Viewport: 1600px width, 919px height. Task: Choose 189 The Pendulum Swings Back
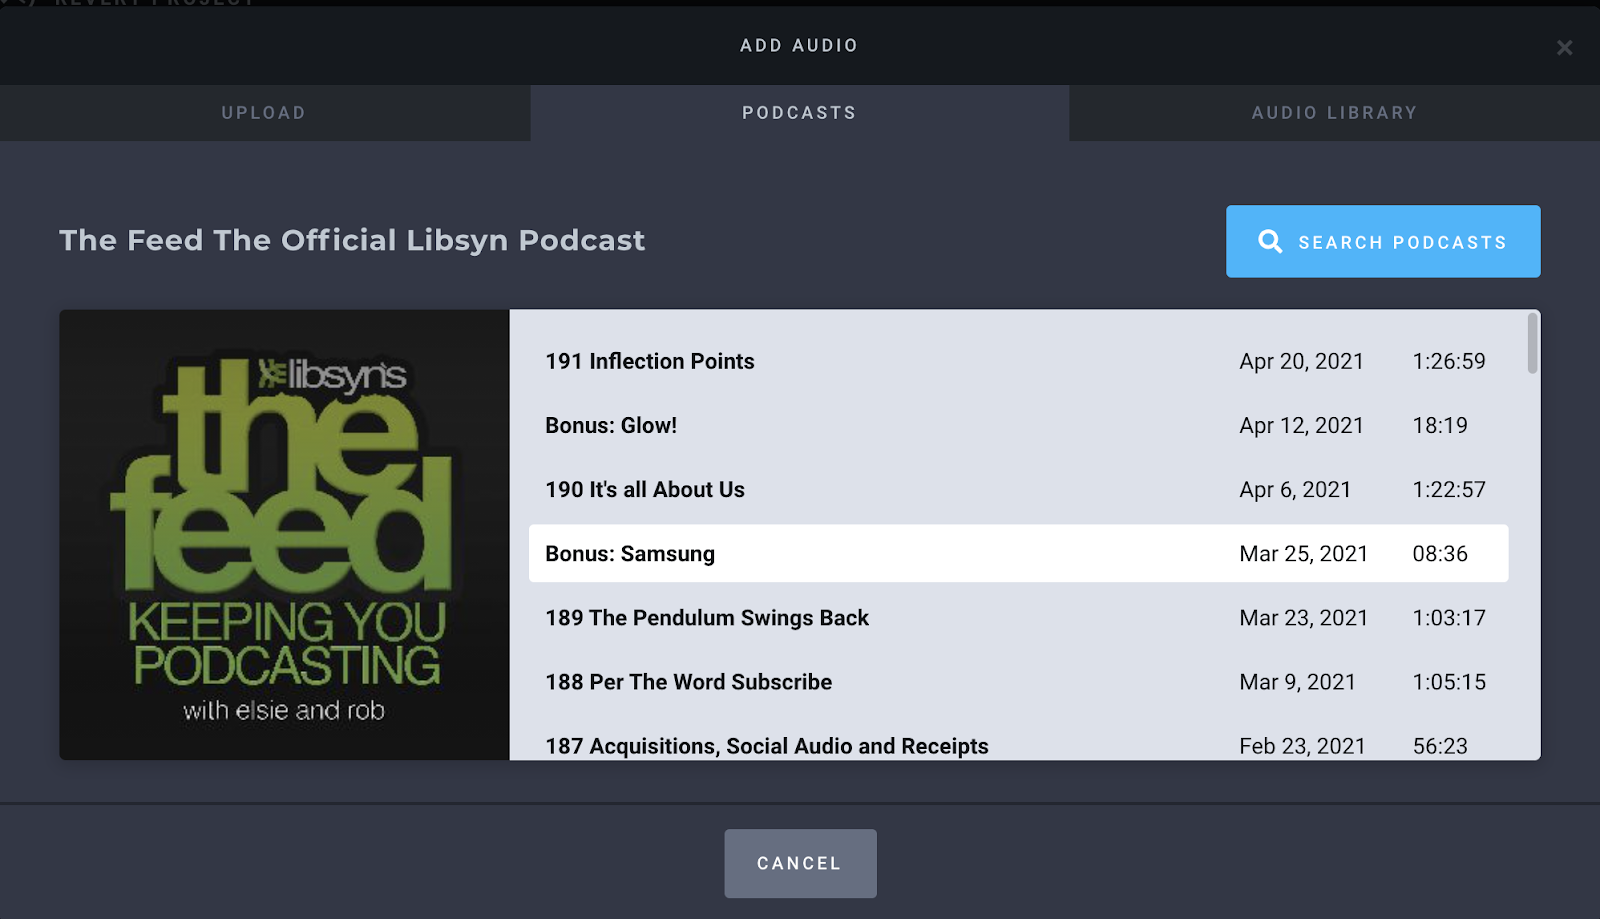point(1018,617)
